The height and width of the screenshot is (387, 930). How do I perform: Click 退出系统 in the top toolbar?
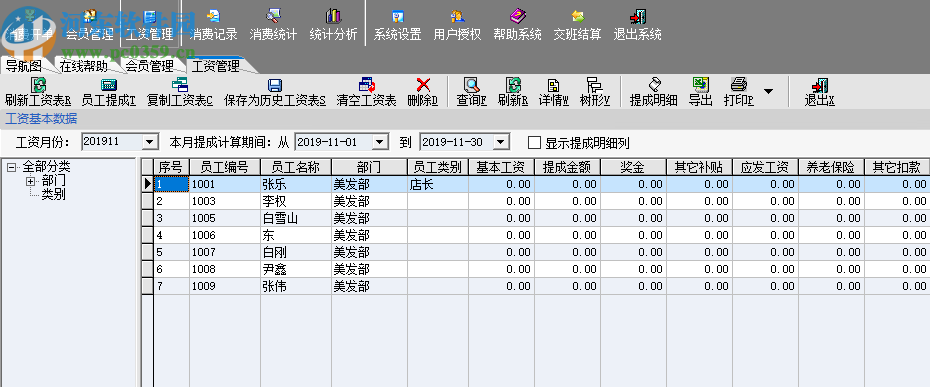click(637, 24)
